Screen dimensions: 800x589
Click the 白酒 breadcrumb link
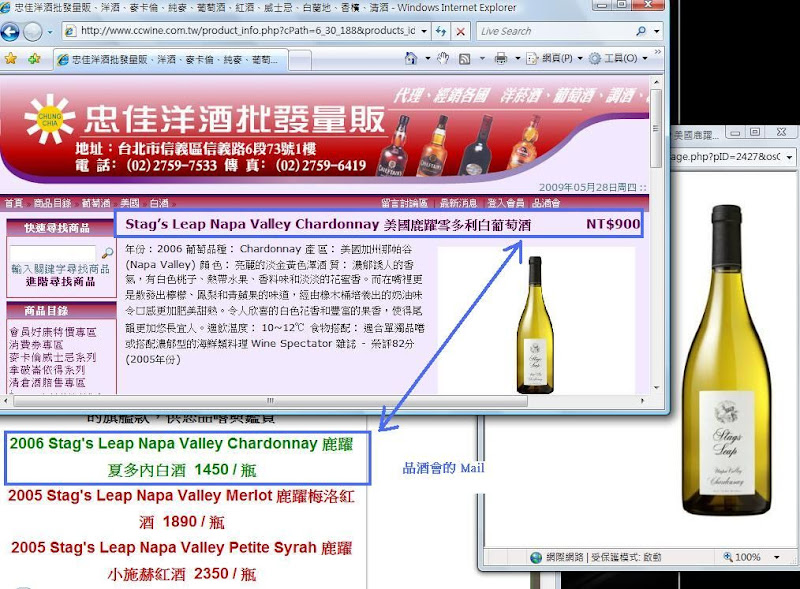coord(159,203)
